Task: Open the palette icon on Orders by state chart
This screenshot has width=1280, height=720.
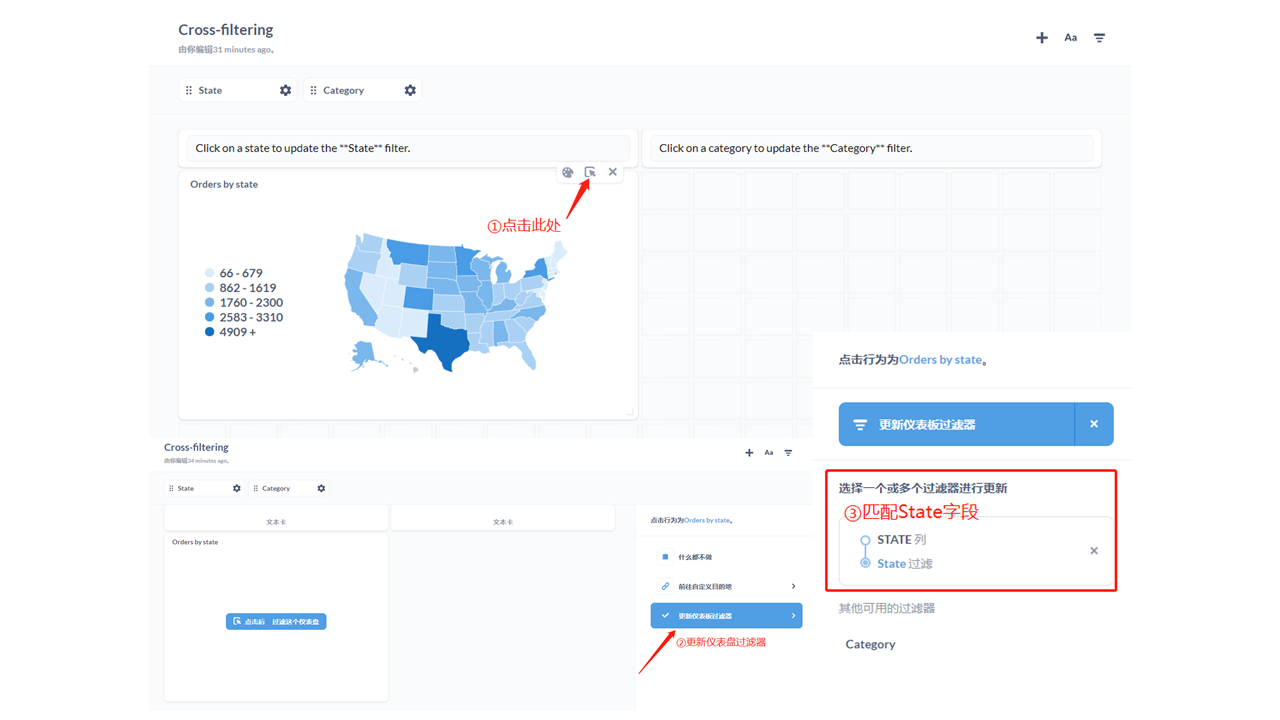Action: click(566, 171)
